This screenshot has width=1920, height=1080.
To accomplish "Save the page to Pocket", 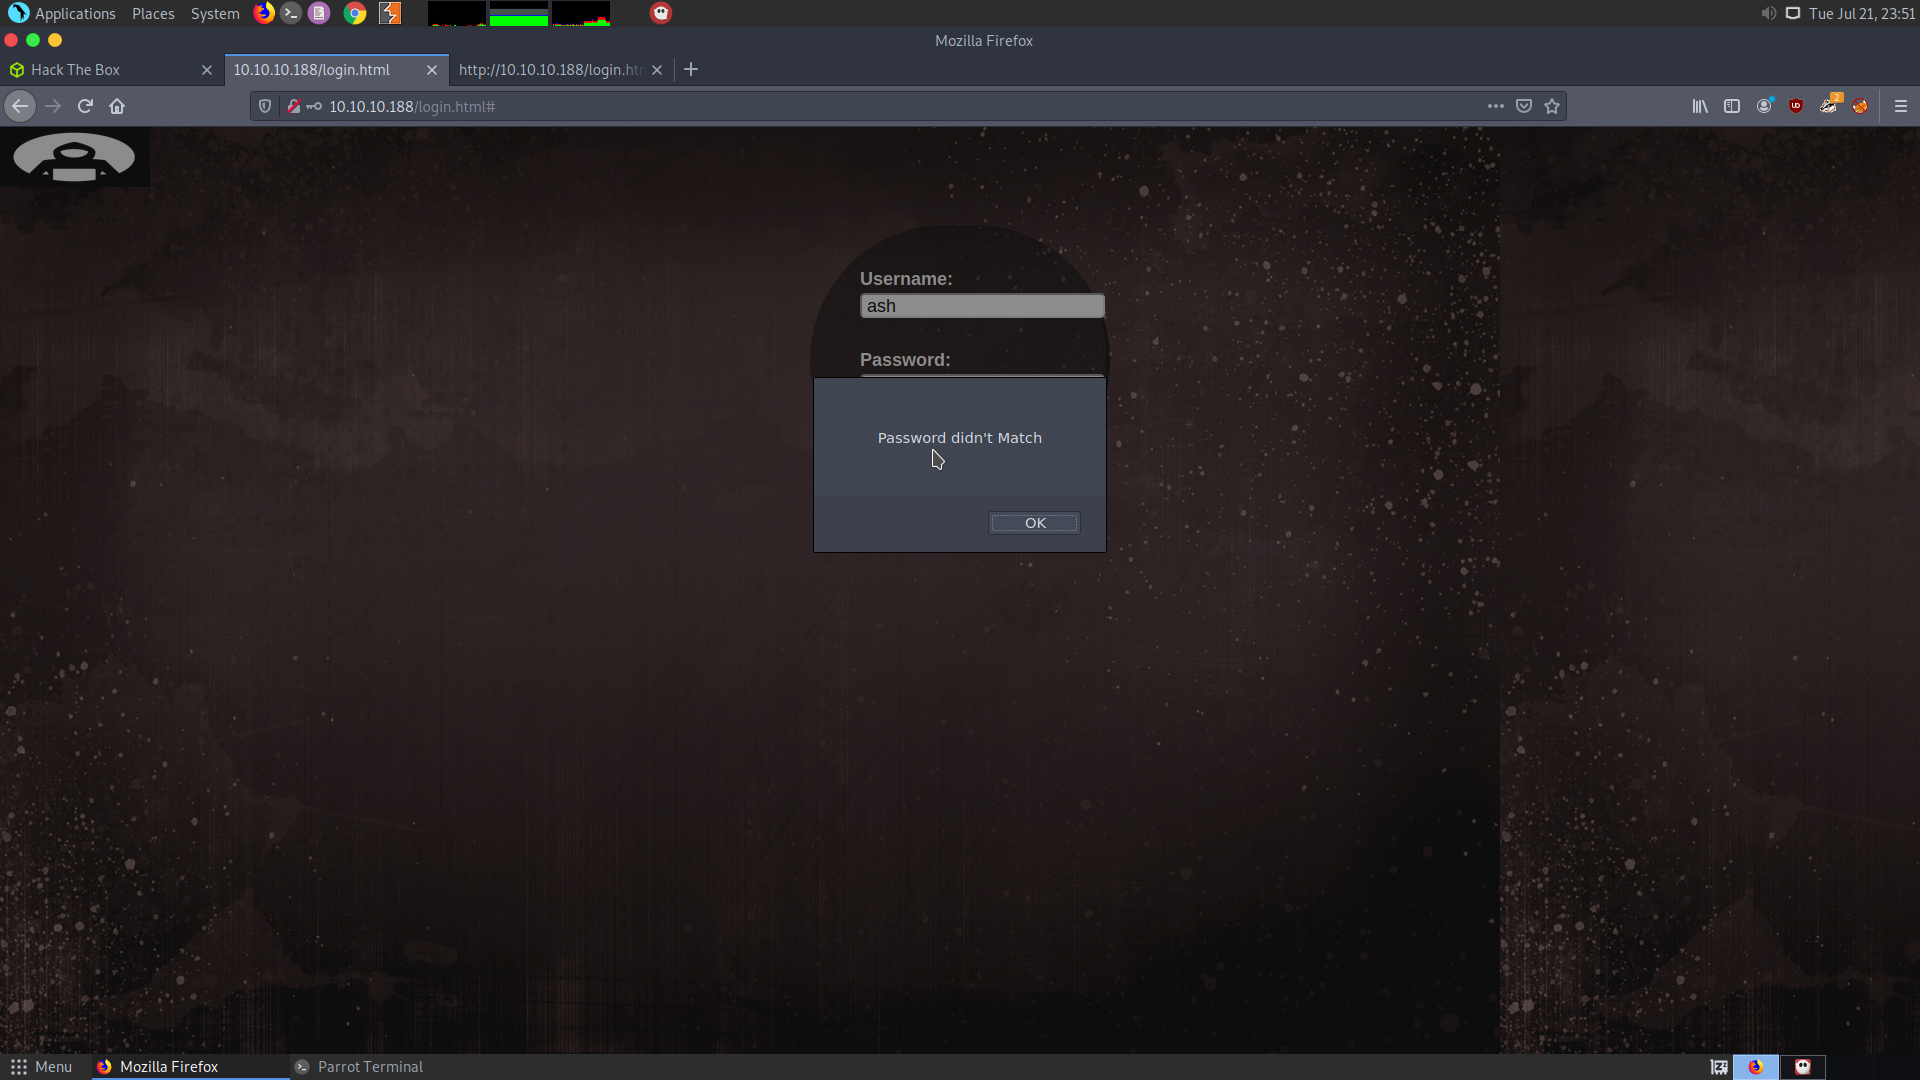I will tap(1524, 106).
